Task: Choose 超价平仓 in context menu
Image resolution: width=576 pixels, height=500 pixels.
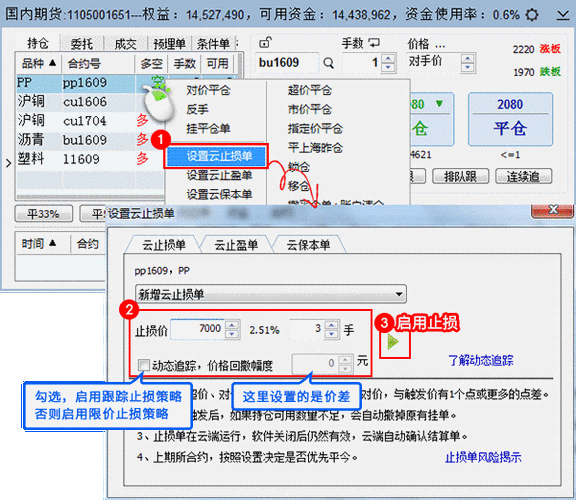Action: (310, 90)
